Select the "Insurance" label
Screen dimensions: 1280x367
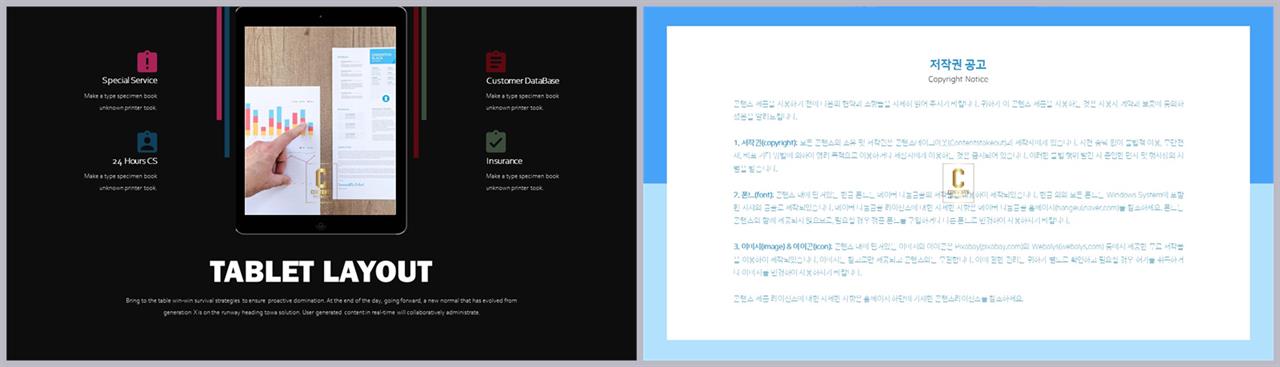(504, 161)
